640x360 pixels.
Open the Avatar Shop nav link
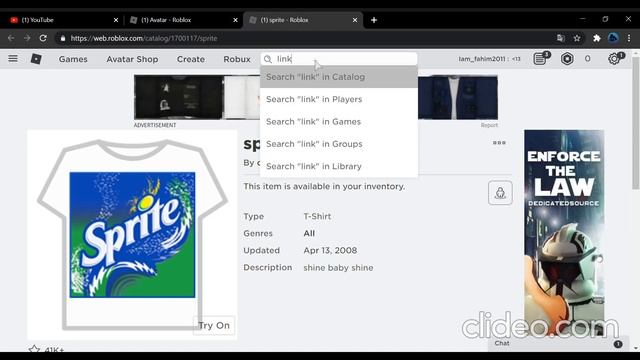pyautogui.click(x=132, y=59)
